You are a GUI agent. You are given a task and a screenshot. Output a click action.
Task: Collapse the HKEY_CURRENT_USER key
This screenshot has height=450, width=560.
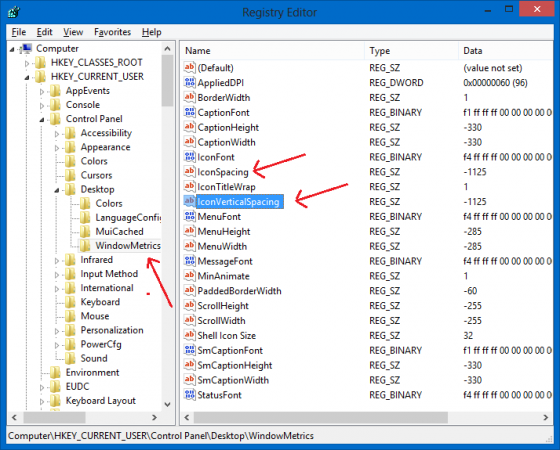[27, 78]
